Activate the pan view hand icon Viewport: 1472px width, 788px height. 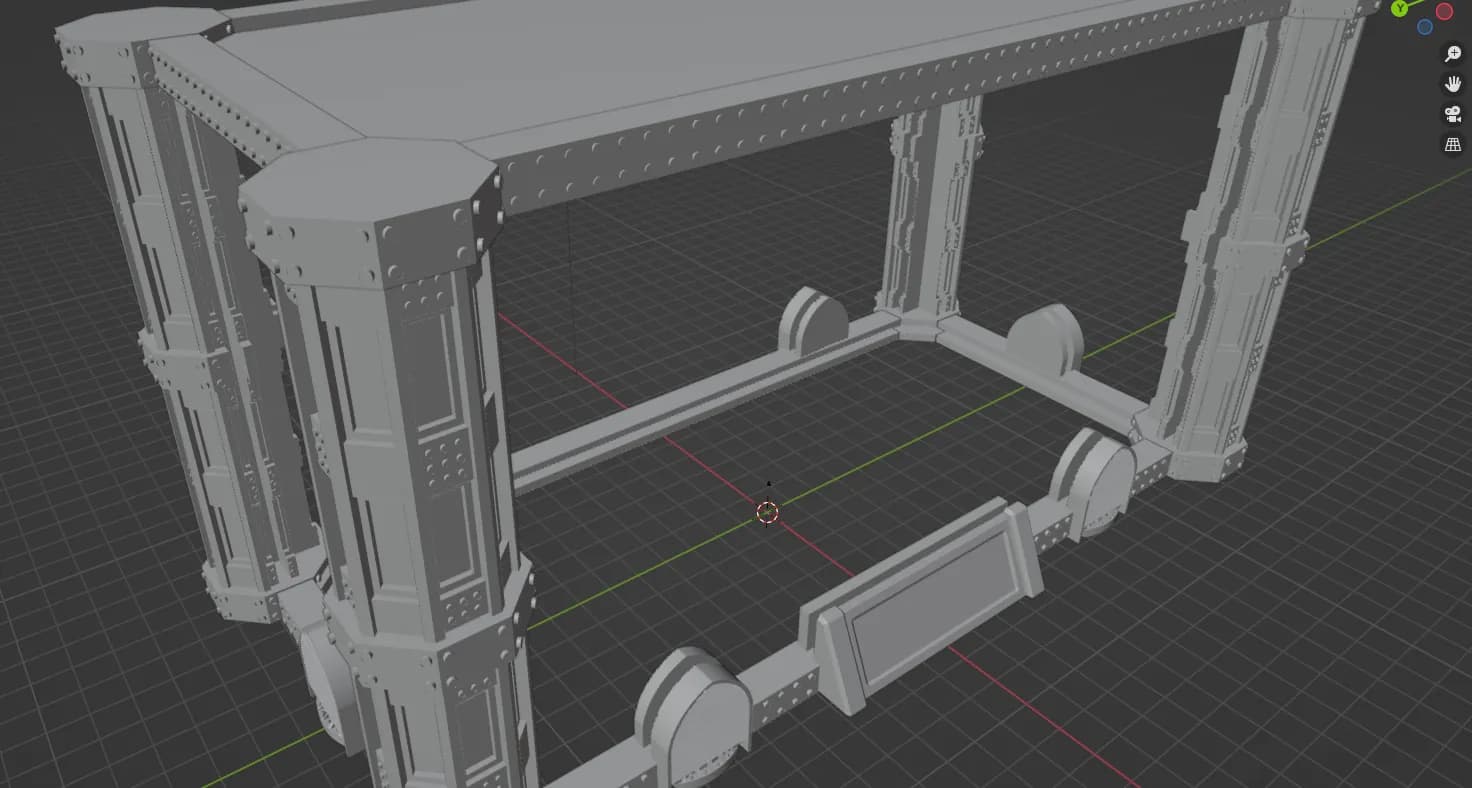1453,84
